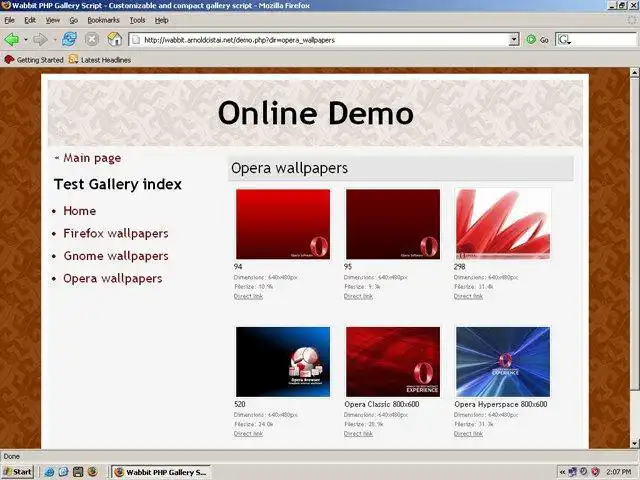Click Direct link under image 298
640x480 pixels.
pyautogui.click(x=468, y=296)
